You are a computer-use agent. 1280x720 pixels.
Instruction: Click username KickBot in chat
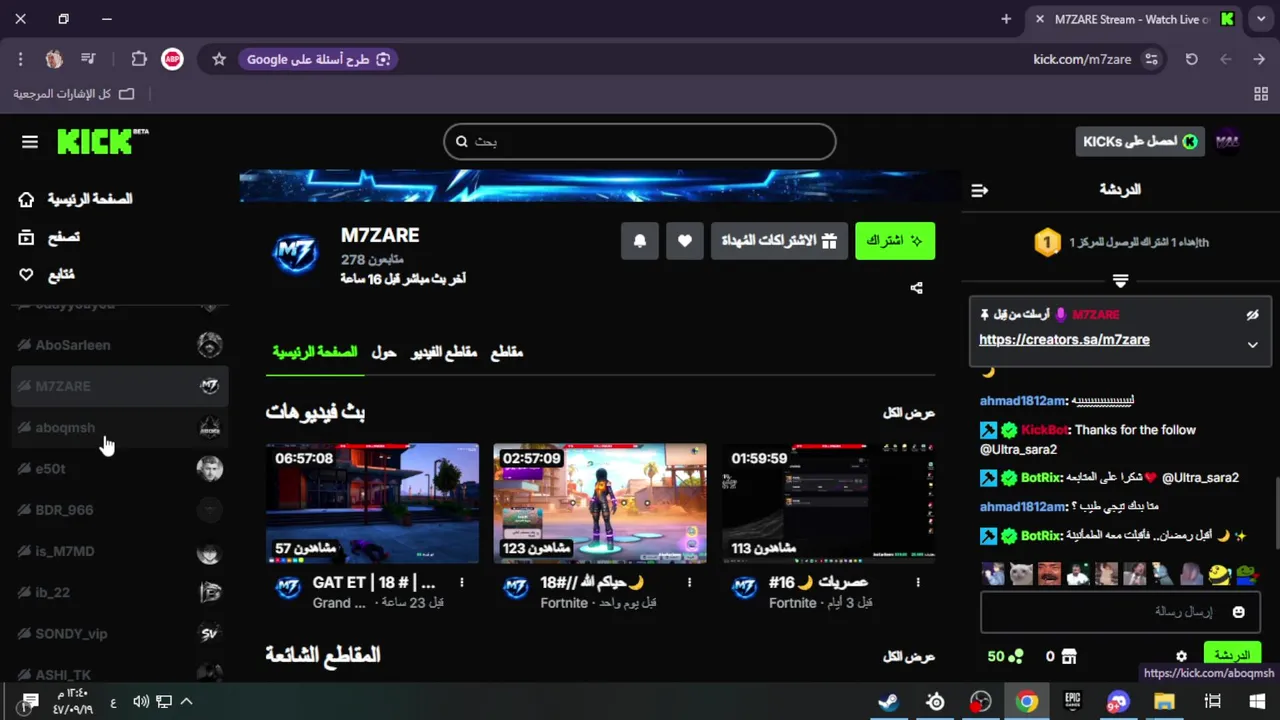pos(1044,430)
